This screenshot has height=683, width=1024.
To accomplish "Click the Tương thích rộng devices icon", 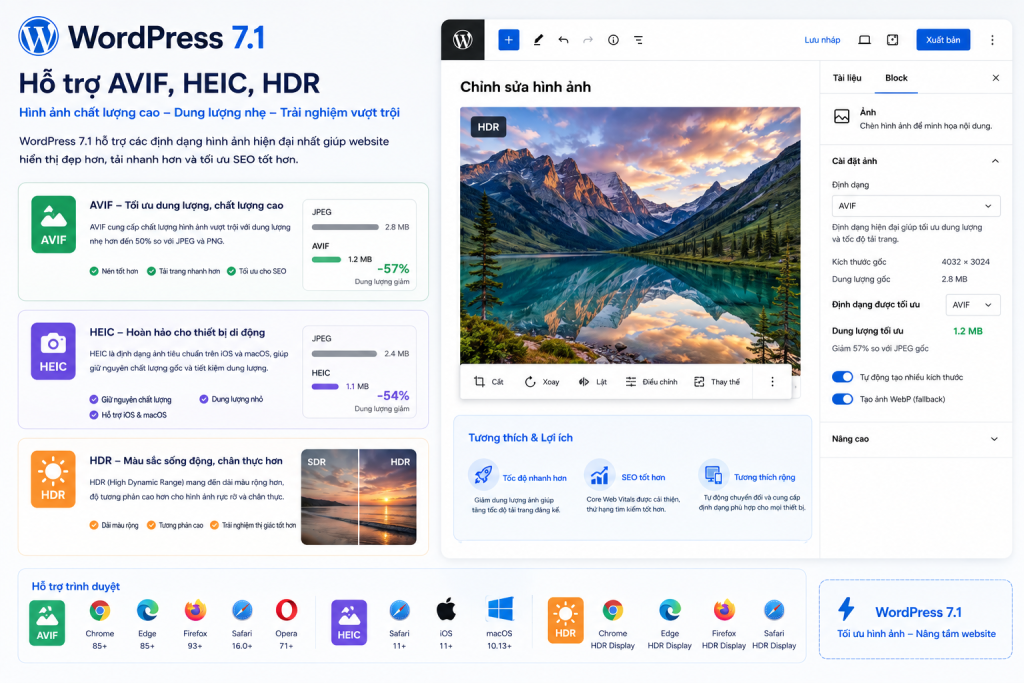I will (713, 475).
